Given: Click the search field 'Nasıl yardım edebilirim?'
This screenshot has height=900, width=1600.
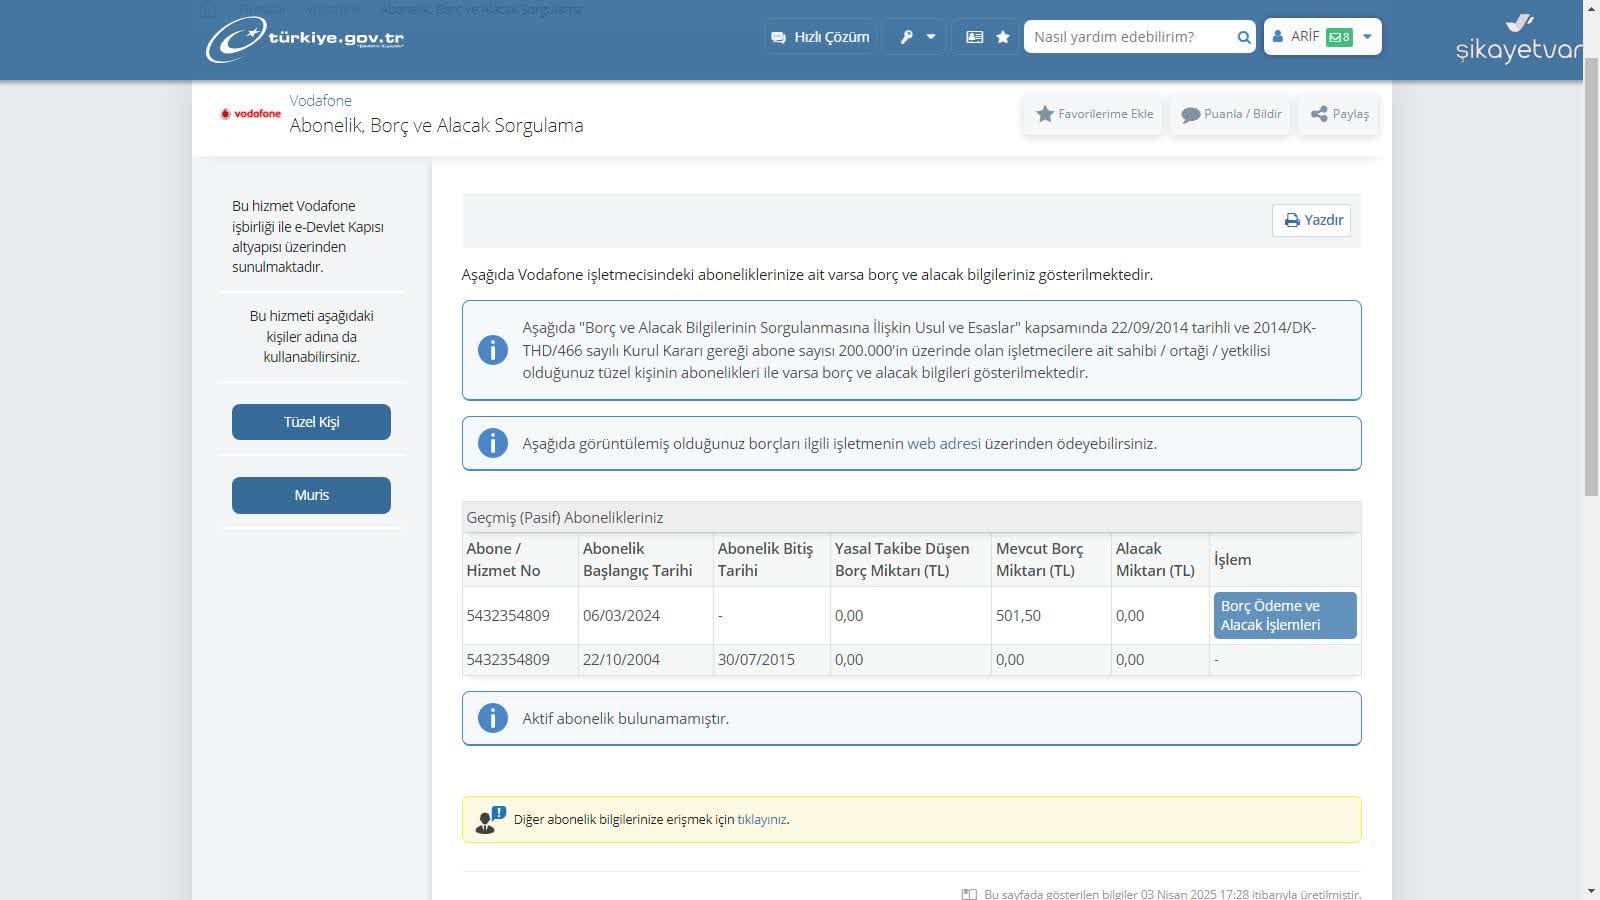Looking at the screenshot, I should click(1128, 37).
